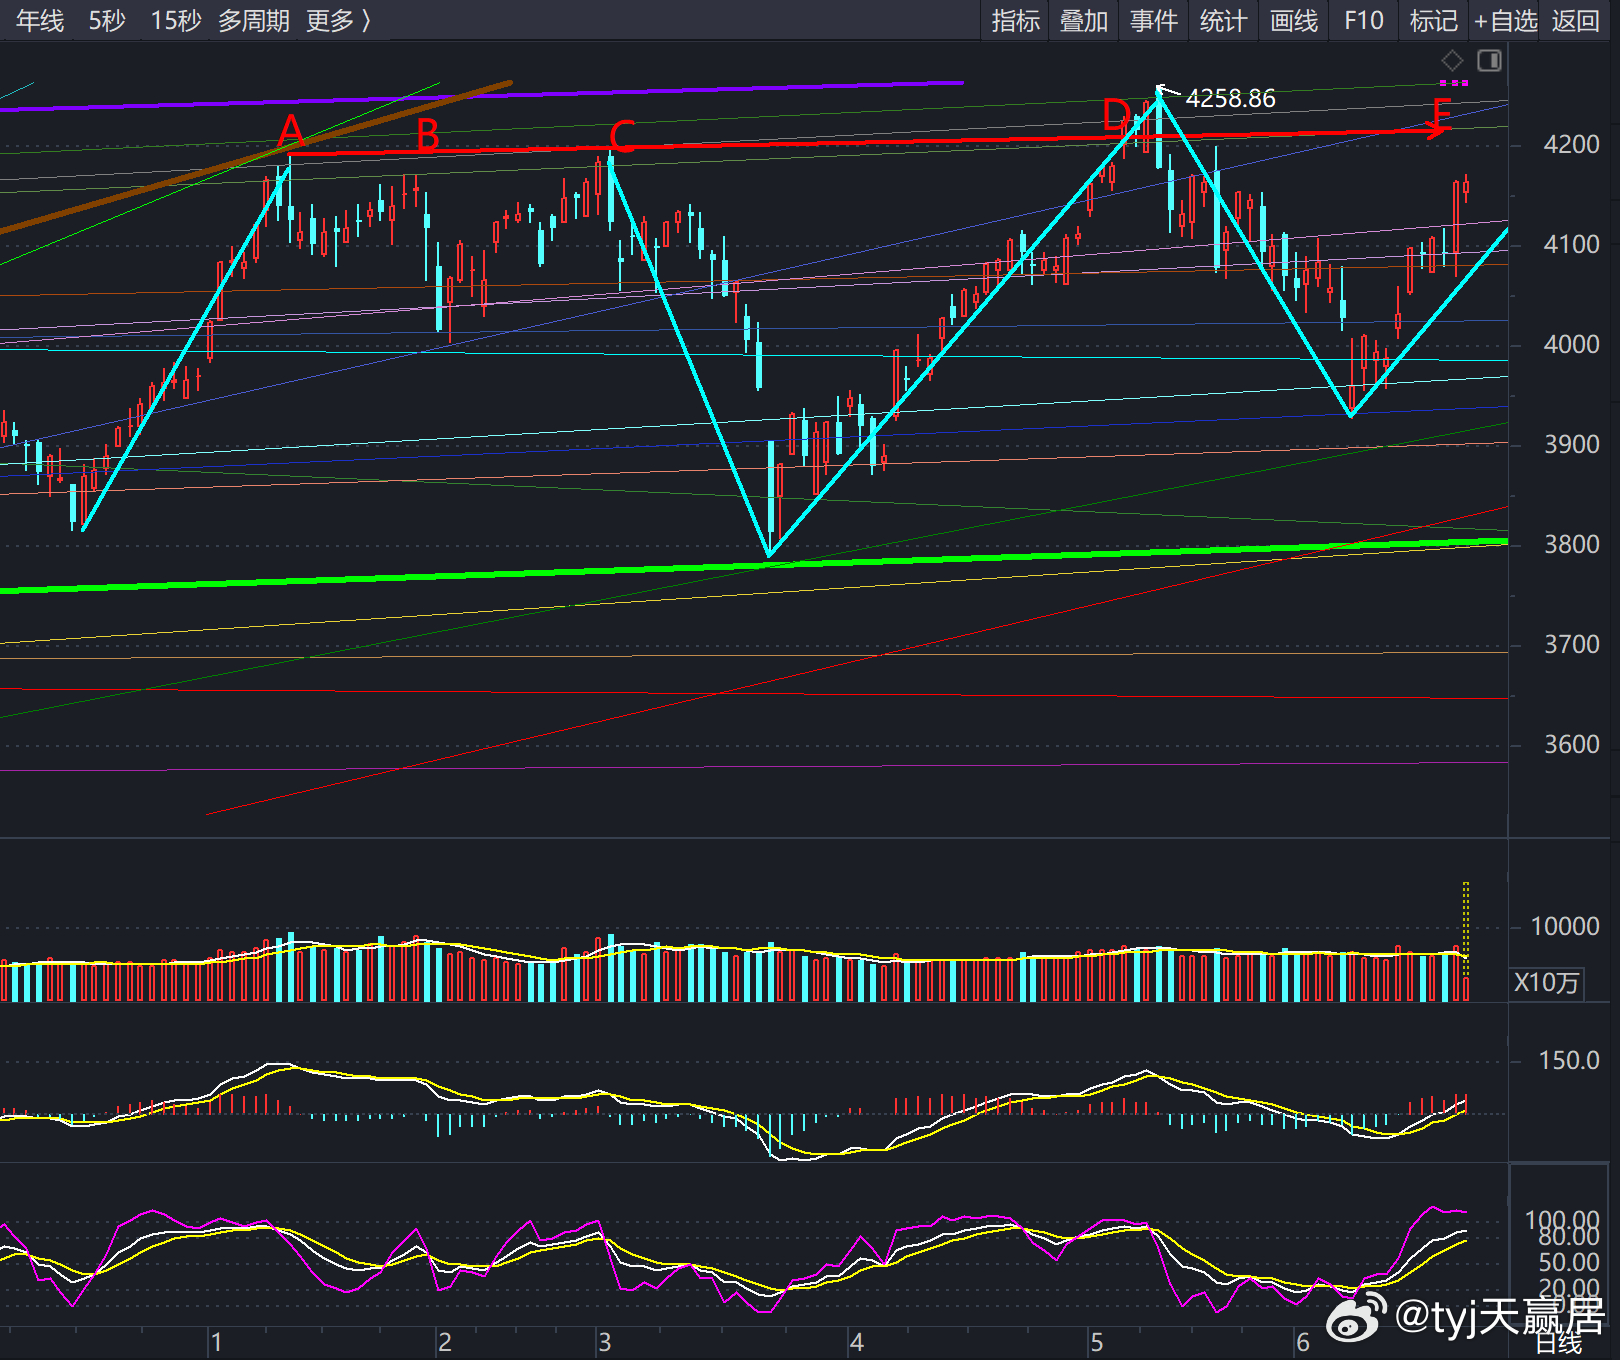Select the red letter A annotation
Viewport: 1620px width, 1360px height.
point(290,130)
